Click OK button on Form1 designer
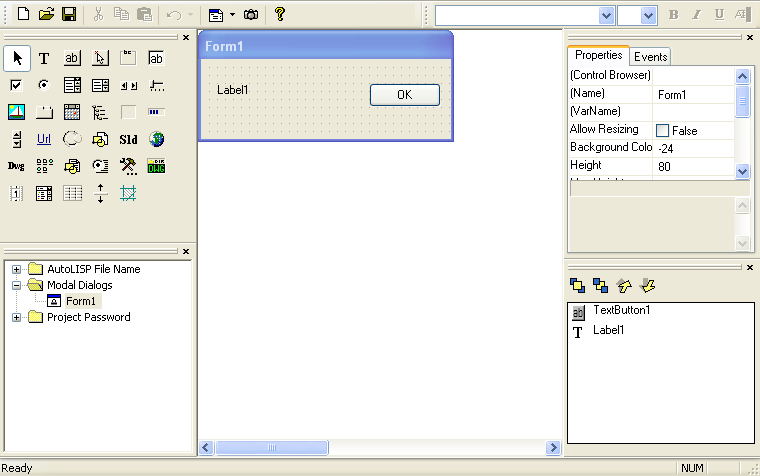 click(405, 95)
